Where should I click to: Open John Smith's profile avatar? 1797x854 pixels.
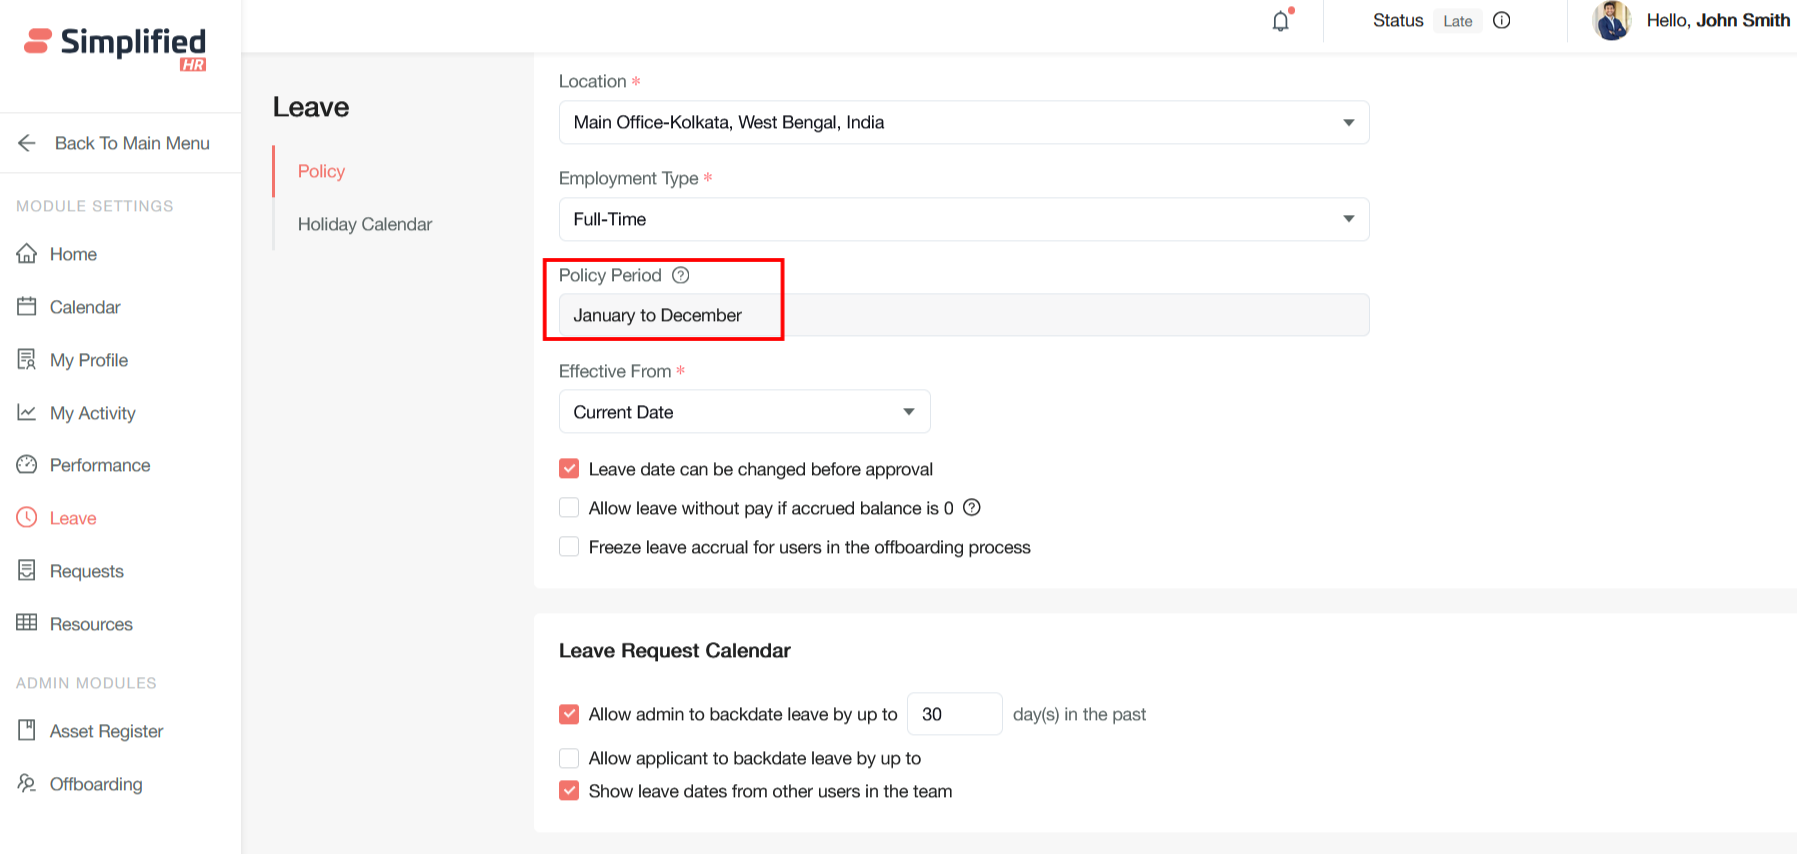[1611, 21]
